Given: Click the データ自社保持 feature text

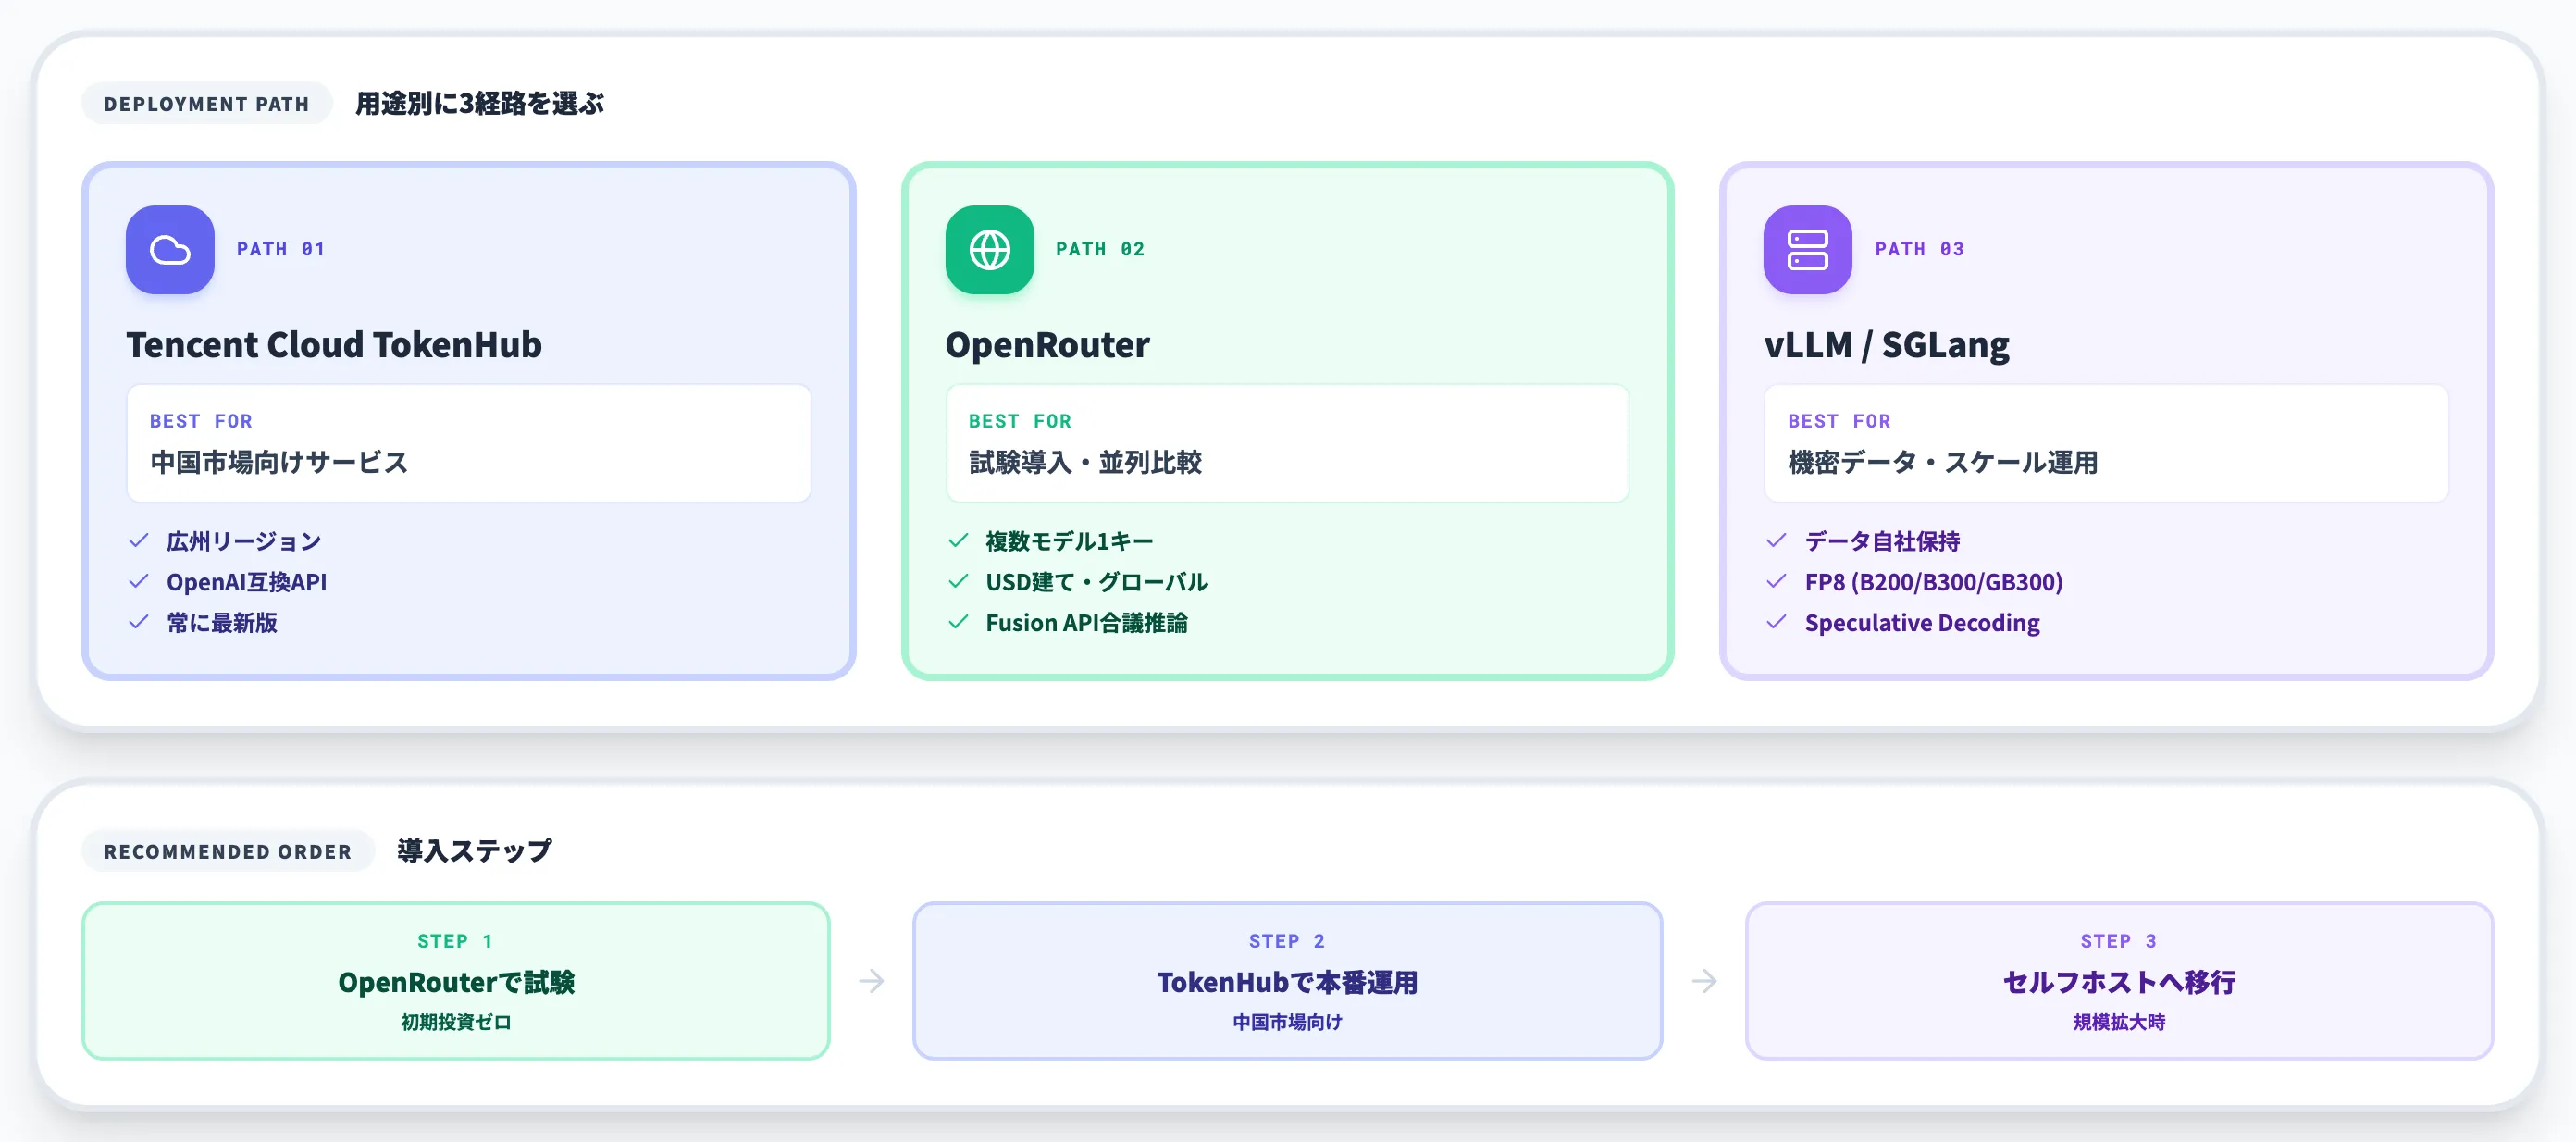Looking at the screenshot, I should coord(1882,541).
